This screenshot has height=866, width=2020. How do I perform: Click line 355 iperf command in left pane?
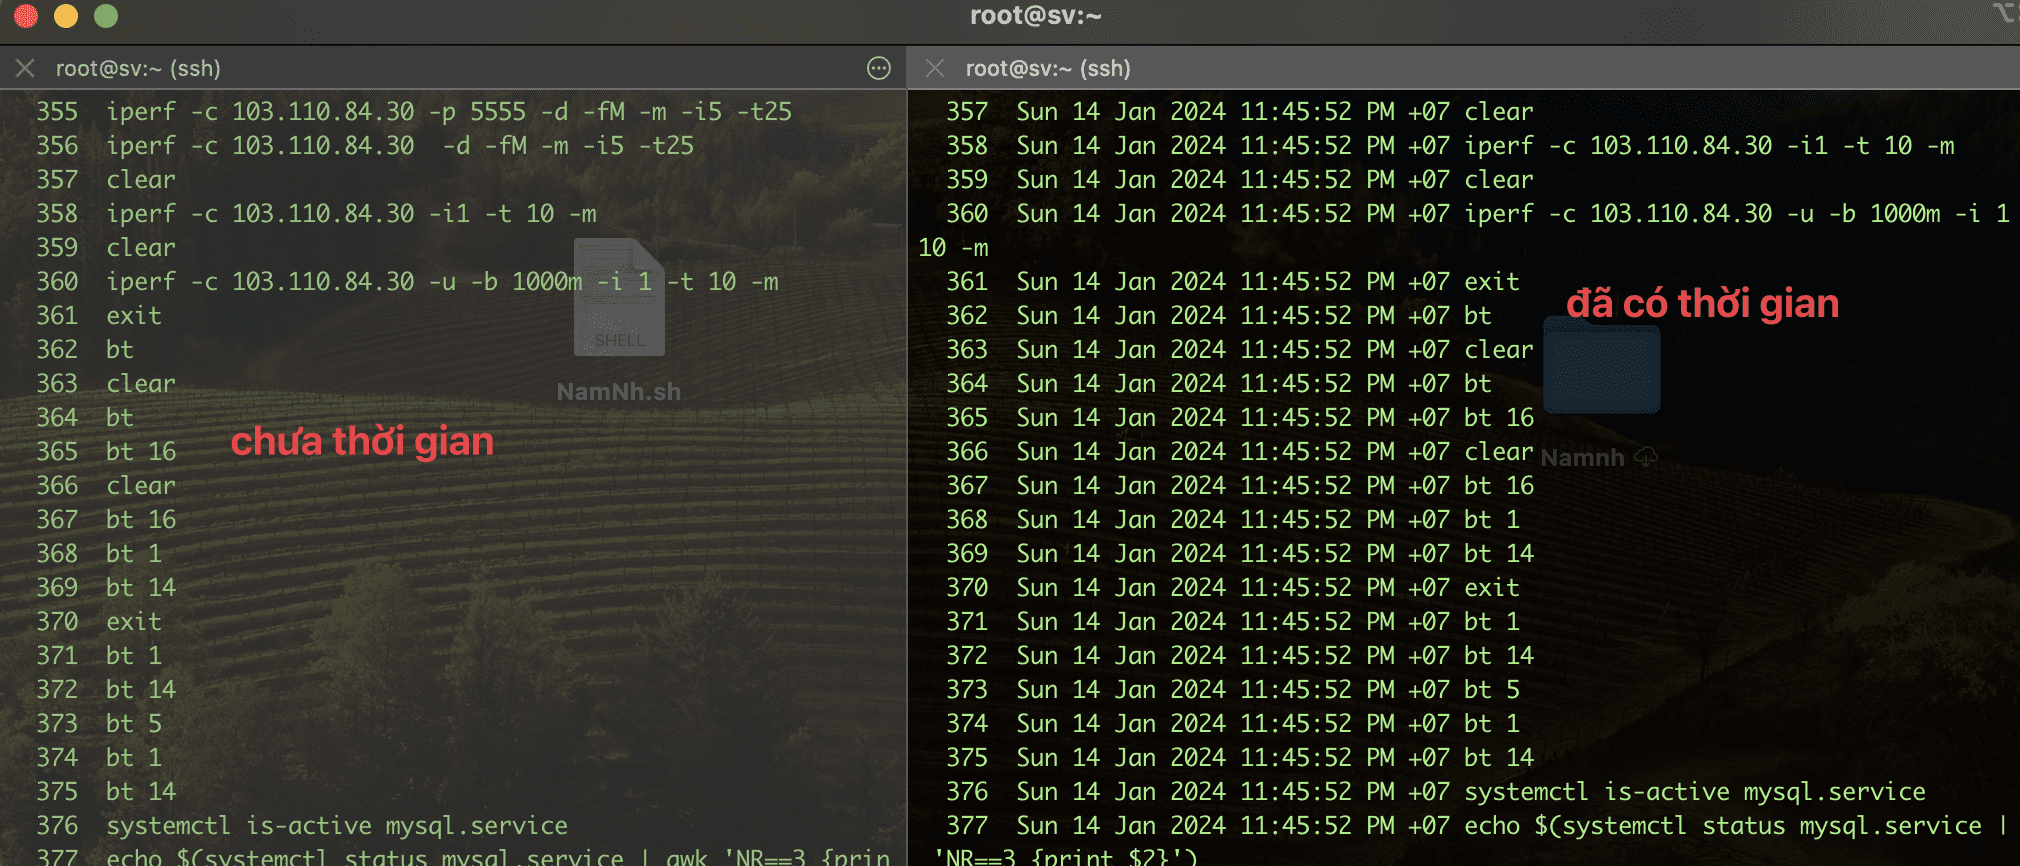pyautogui.click(x=448, y=112)
